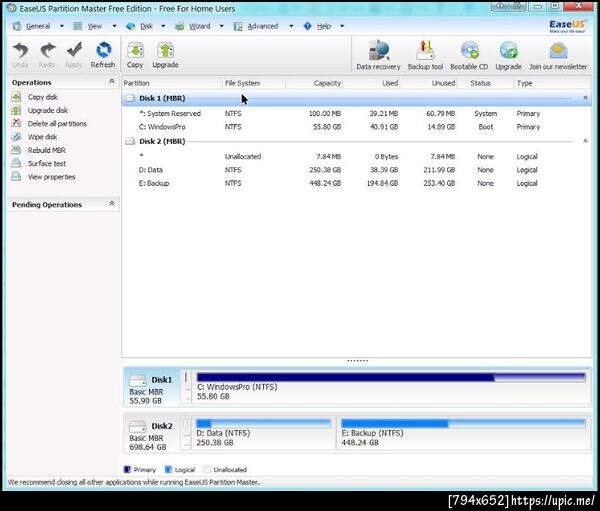This screenshot has height=511, width=600.
Task: Click the Logical legend color swatch
Action: tap(168, 469)
